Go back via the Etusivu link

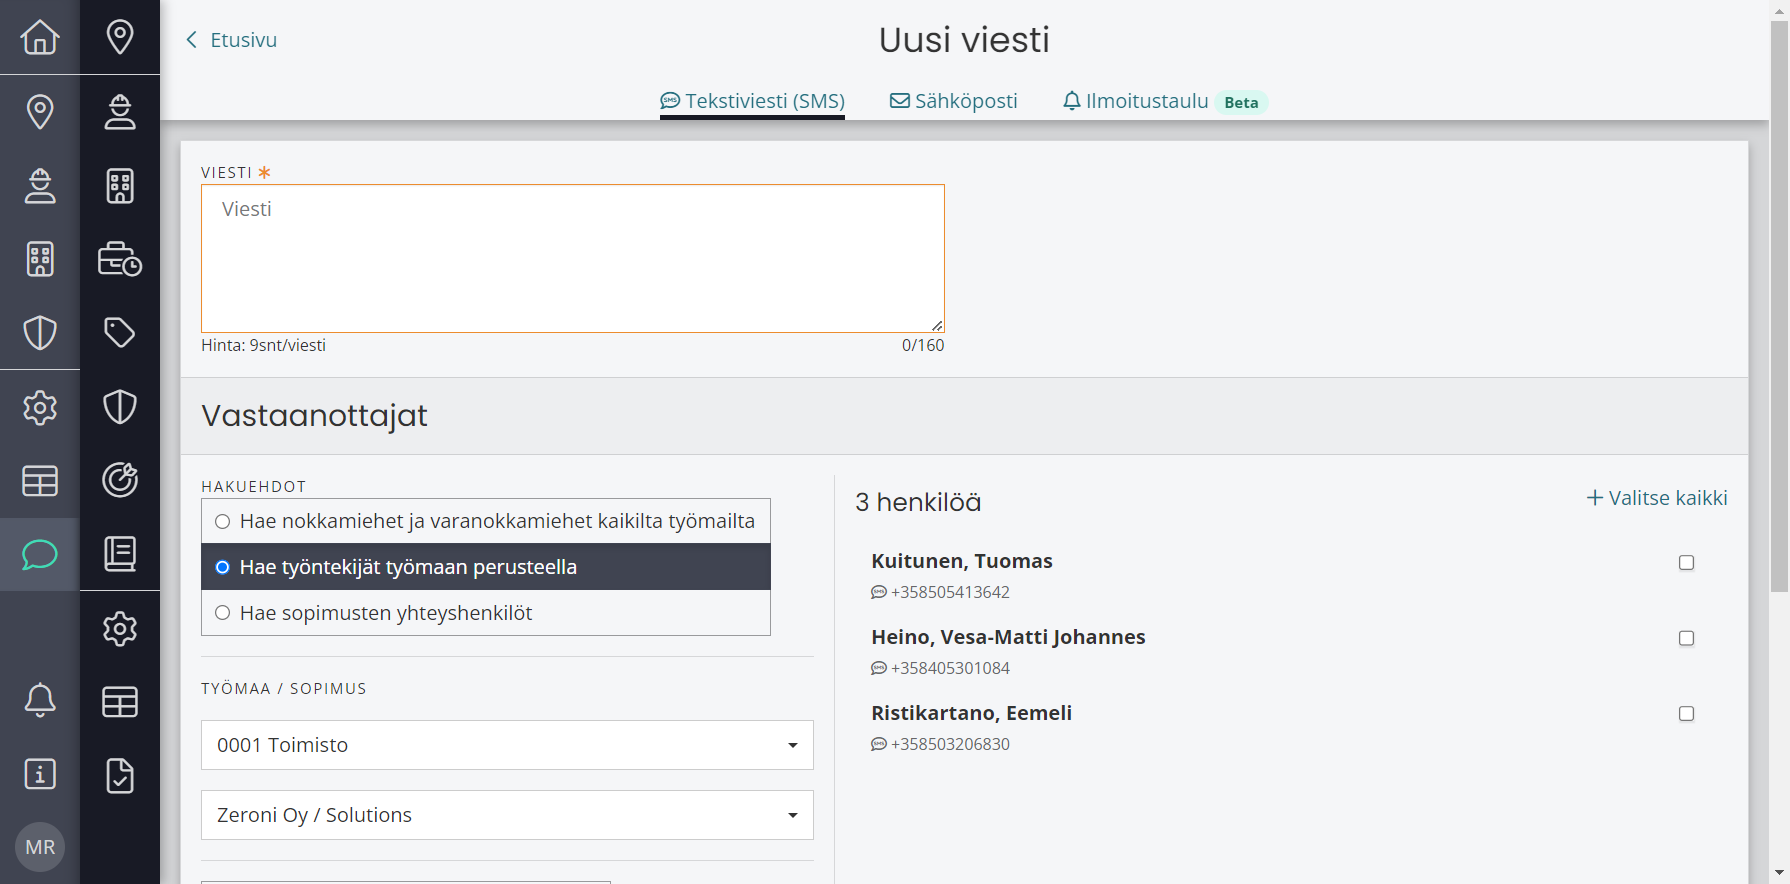[232, 40]
